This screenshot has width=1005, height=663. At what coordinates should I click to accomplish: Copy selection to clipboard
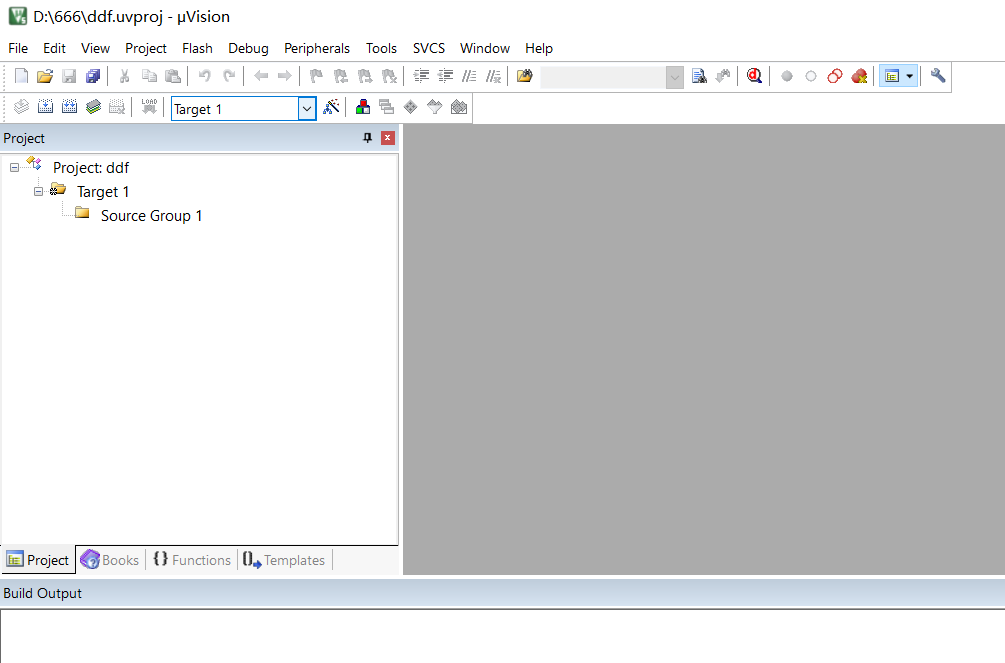pyautogui.click(x=149, y=76)
